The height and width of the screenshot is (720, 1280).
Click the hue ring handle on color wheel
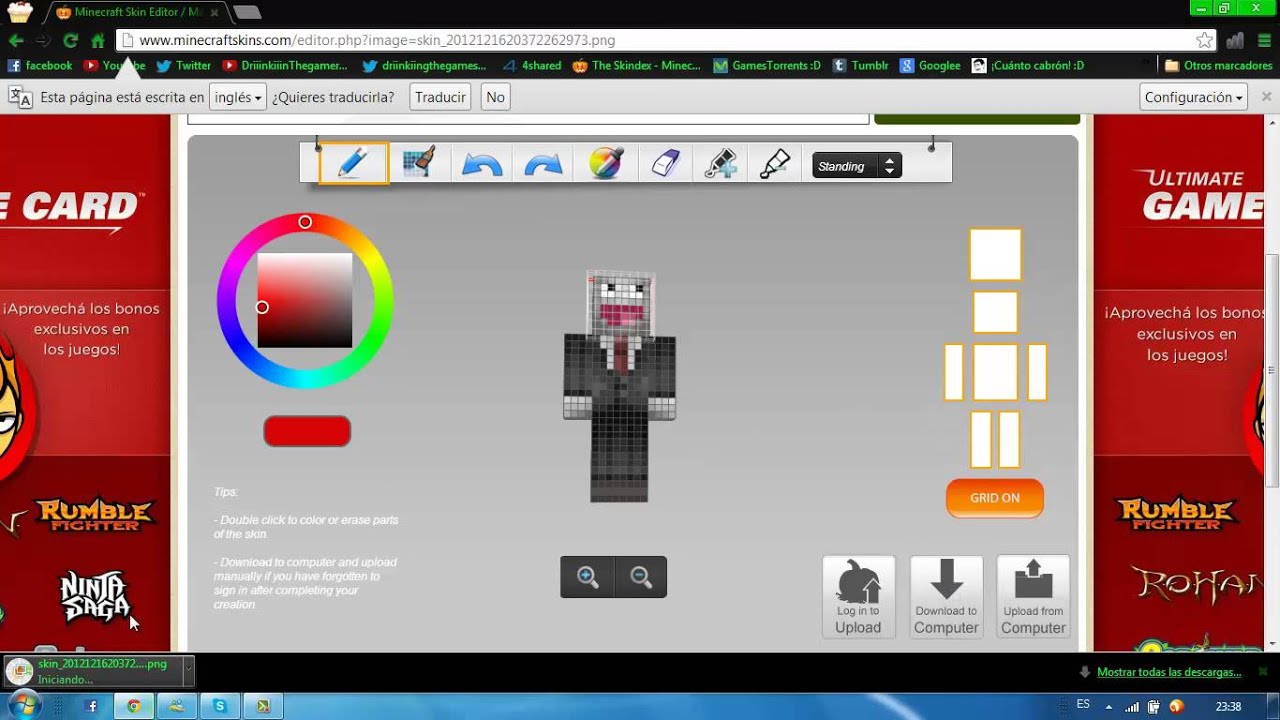[x=305, y=222]
